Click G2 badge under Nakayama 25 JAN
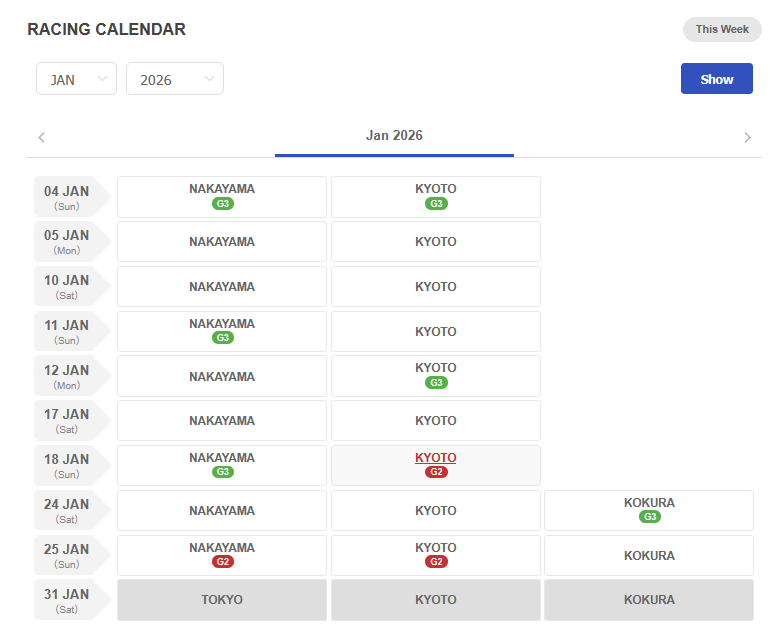Screen dimensions: 771x629 223,562
